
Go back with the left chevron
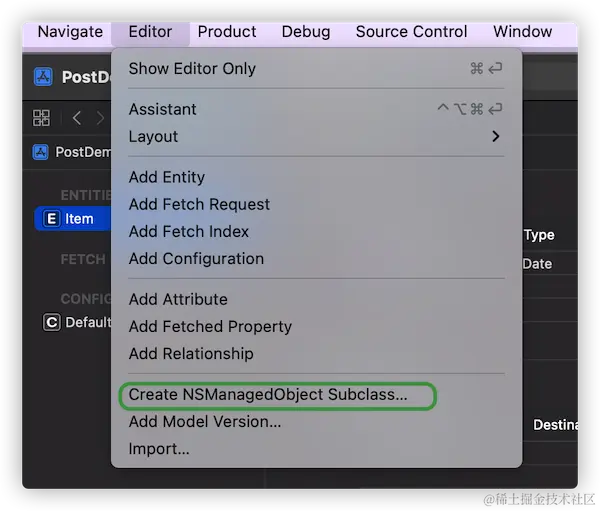click(77, 118)
